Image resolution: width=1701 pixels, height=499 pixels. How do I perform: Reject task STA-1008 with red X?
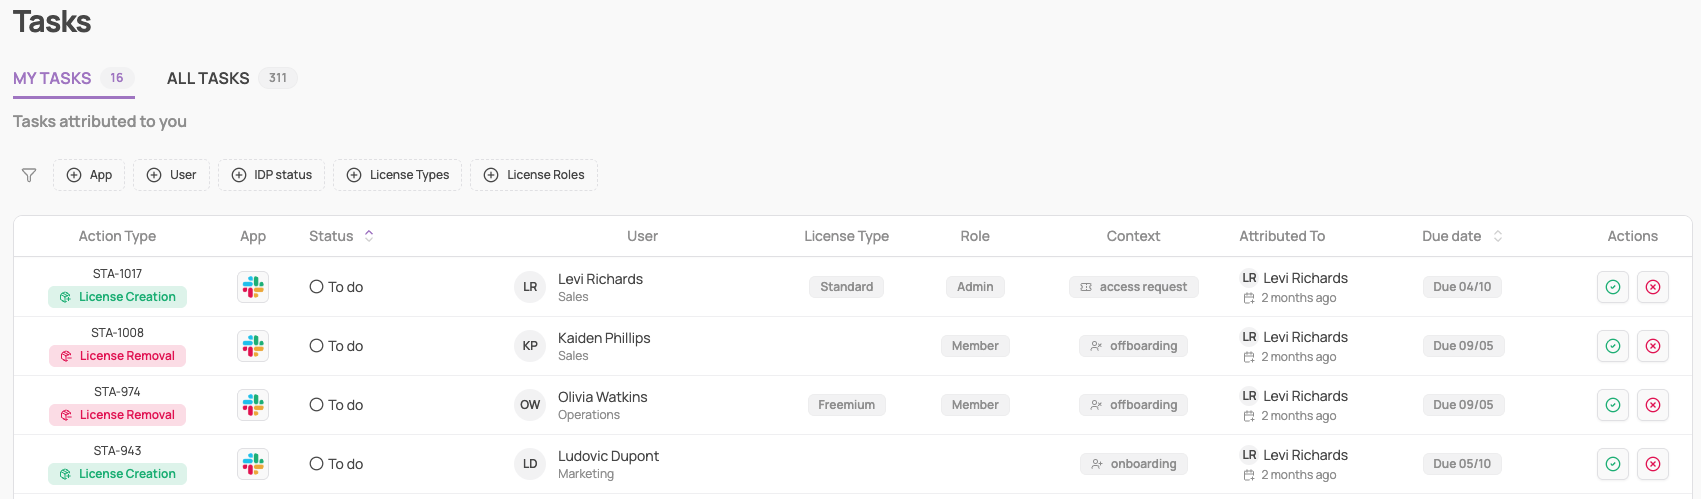pos(1652,346)
